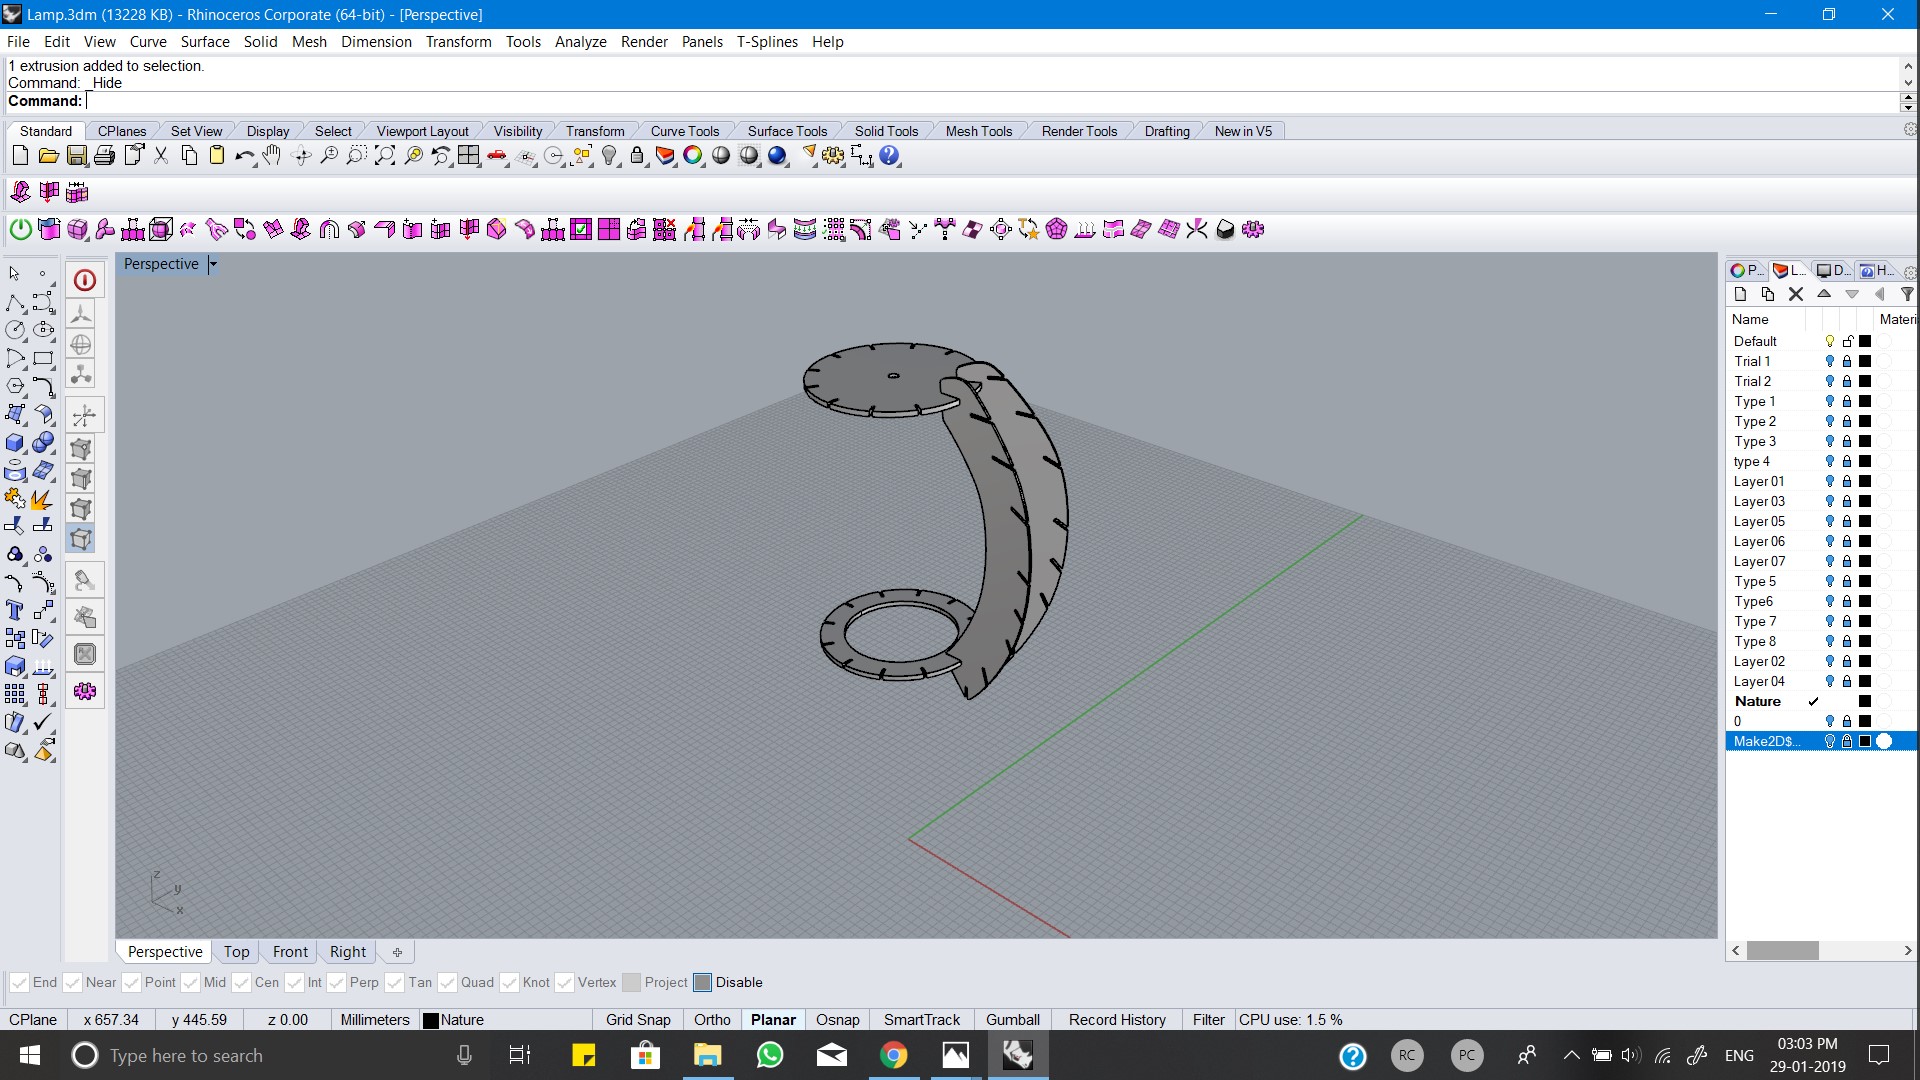Click the Pan hand tool icon

click(x=272, y=156)
